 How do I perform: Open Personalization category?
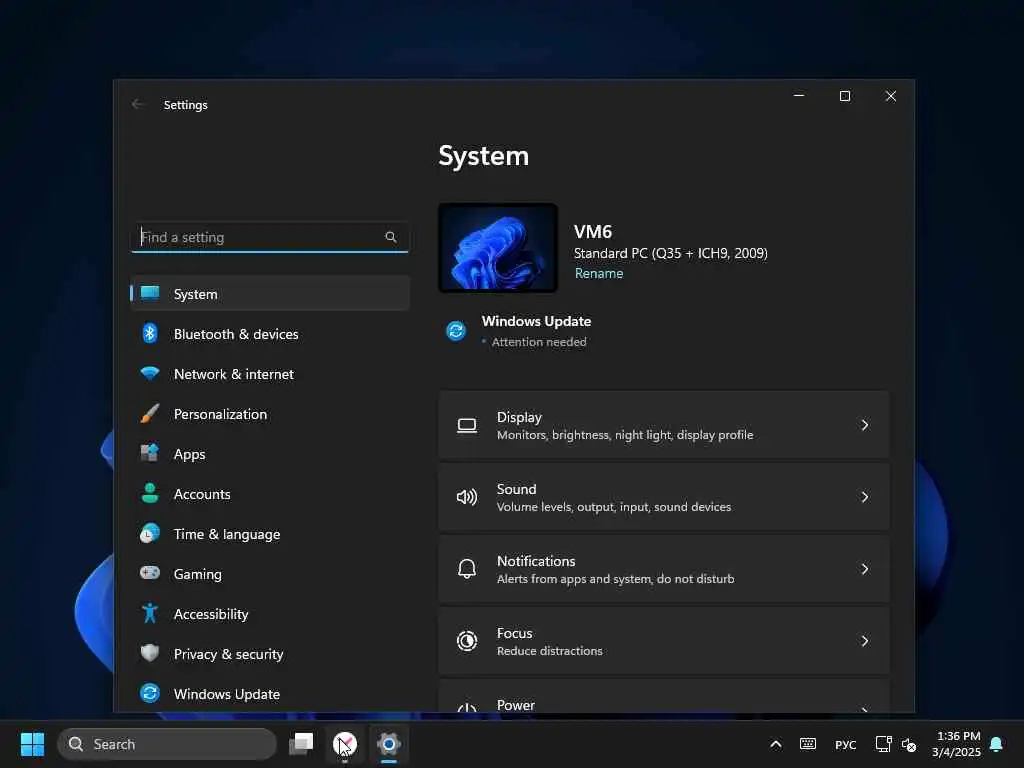click(x=270, y=413)
